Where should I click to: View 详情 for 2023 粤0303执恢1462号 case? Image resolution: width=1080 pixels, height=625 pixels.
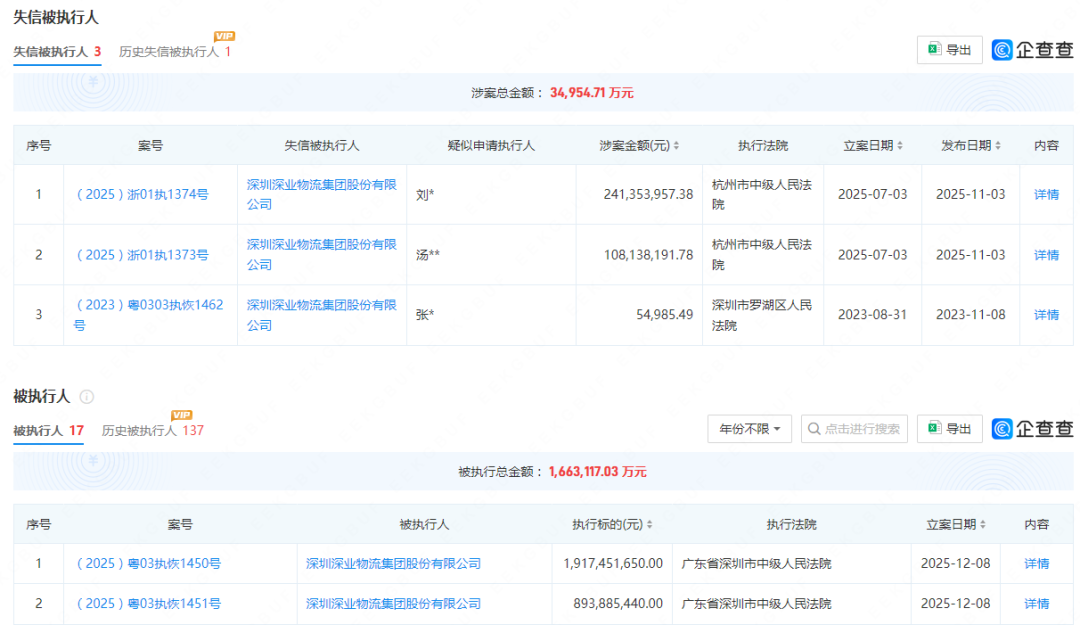1046,315
